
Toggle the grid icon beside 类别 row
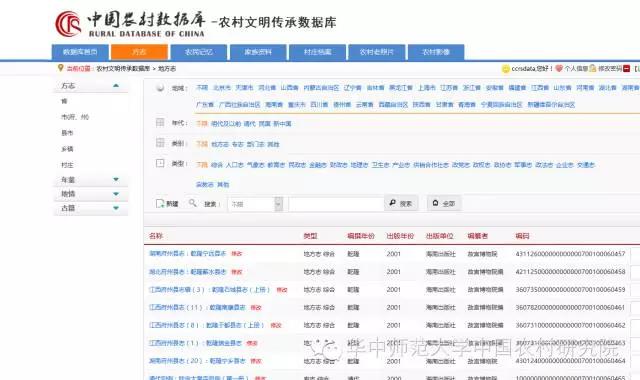pos(160,142)
